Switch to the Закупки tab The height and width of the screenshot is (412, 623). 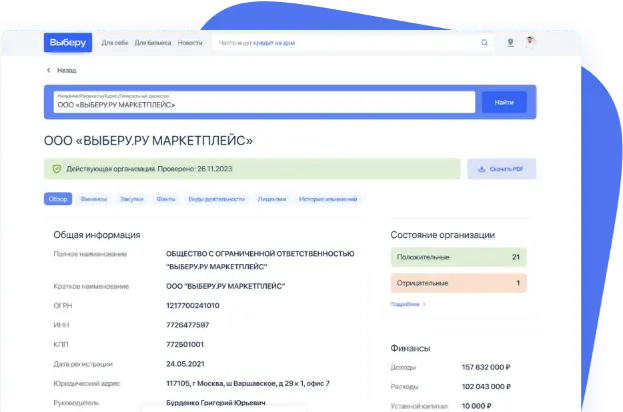(131, 199)
